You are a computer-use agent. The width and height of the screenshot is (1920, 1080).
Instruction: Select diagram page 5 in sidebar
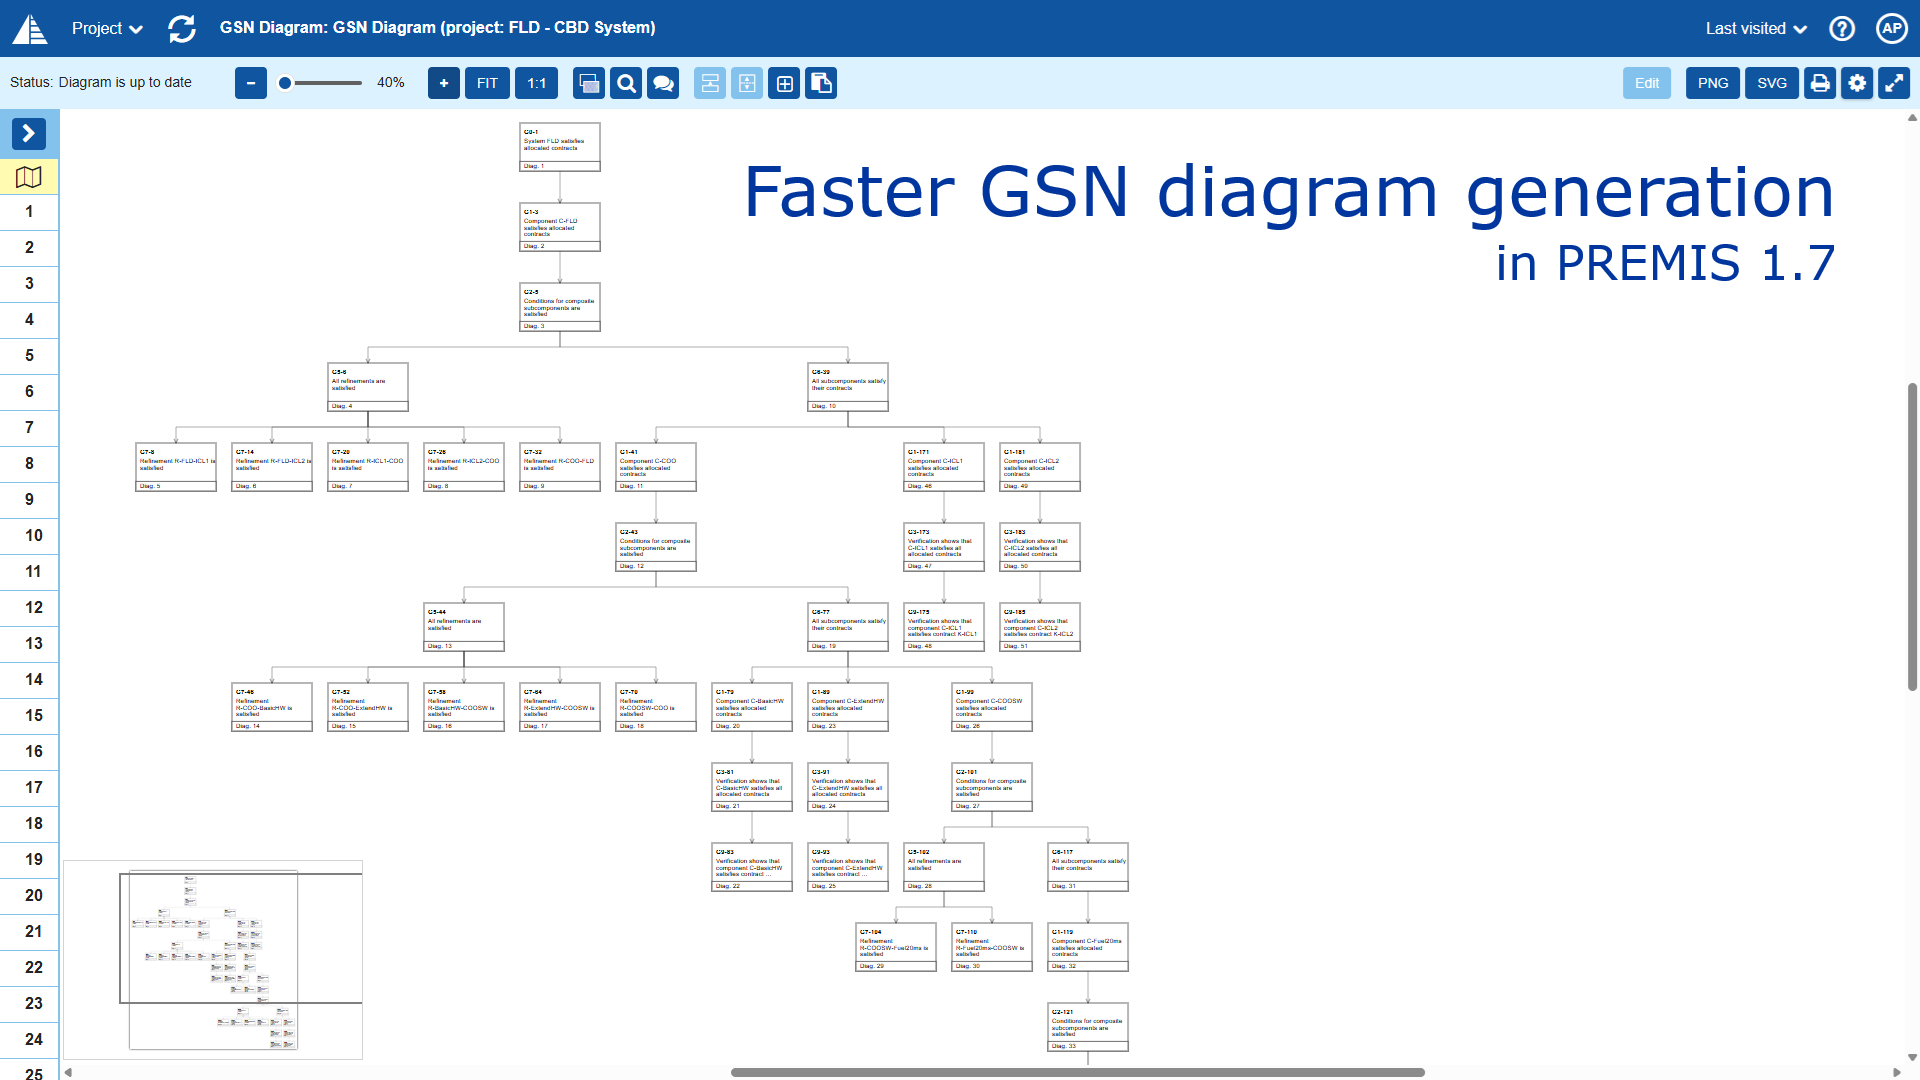click(29, 356)
